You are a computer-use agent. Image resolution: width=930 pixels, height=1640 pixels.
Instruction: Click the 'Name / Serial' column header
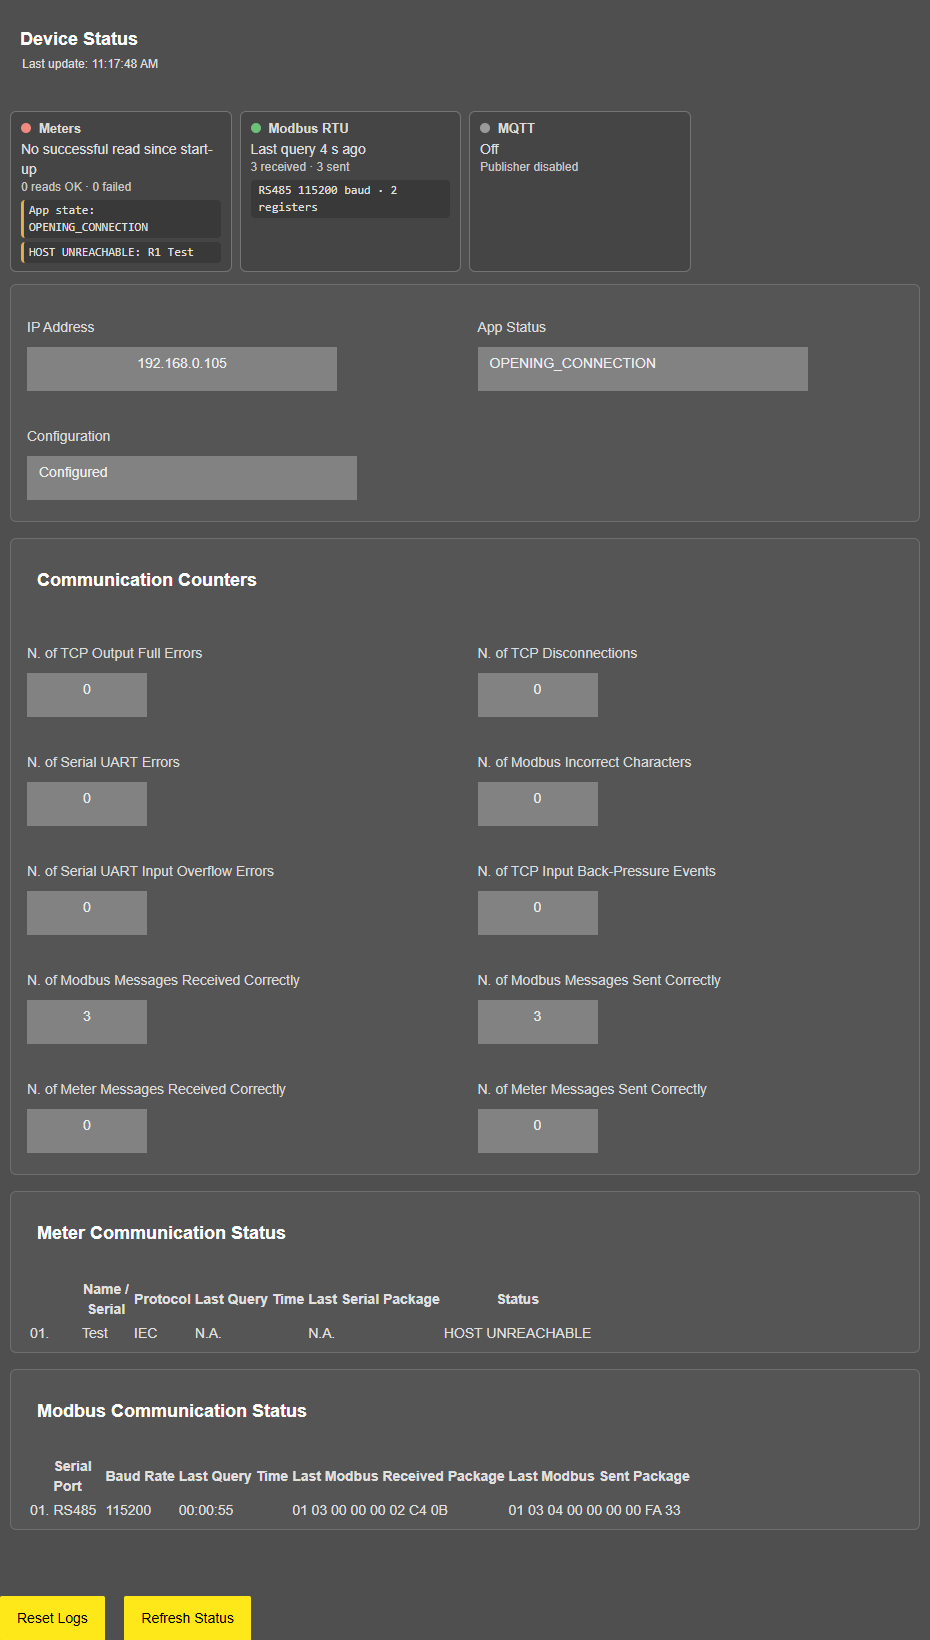pyautogui.click(x=106, y=1299)
